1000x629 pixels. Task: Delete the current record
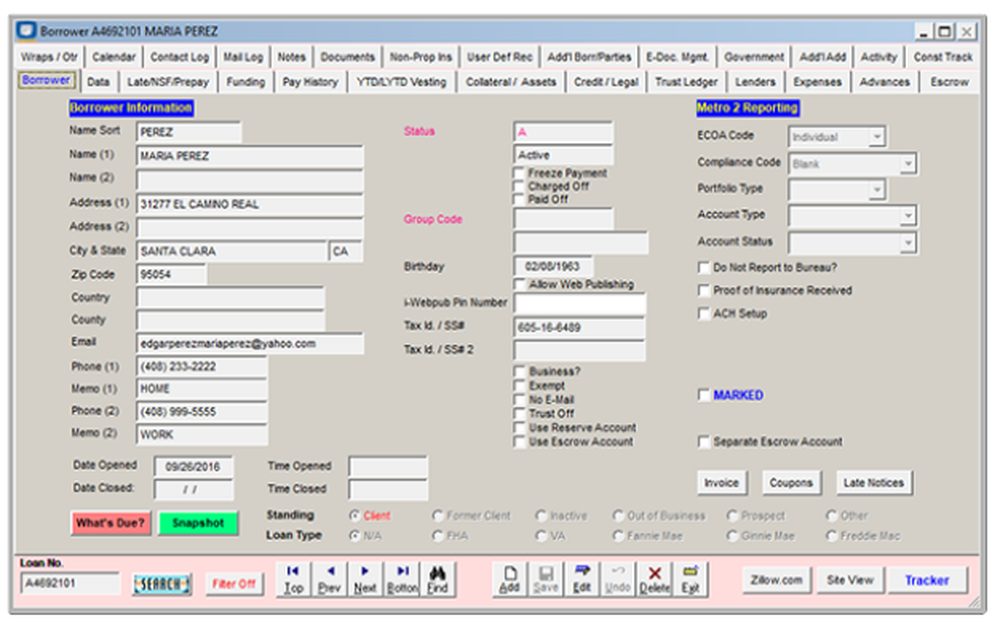(x=654, y=579)
